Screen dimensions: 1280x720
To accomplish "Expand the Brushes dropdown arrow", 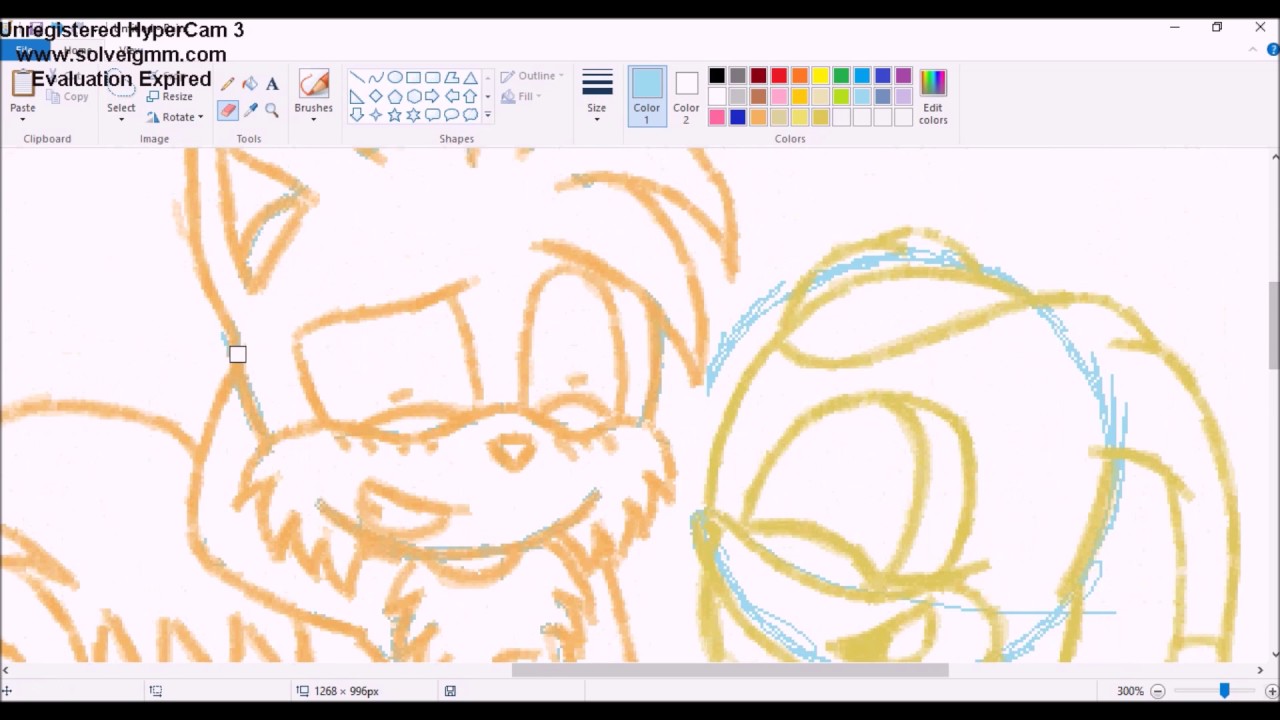I will pos(313,119).
